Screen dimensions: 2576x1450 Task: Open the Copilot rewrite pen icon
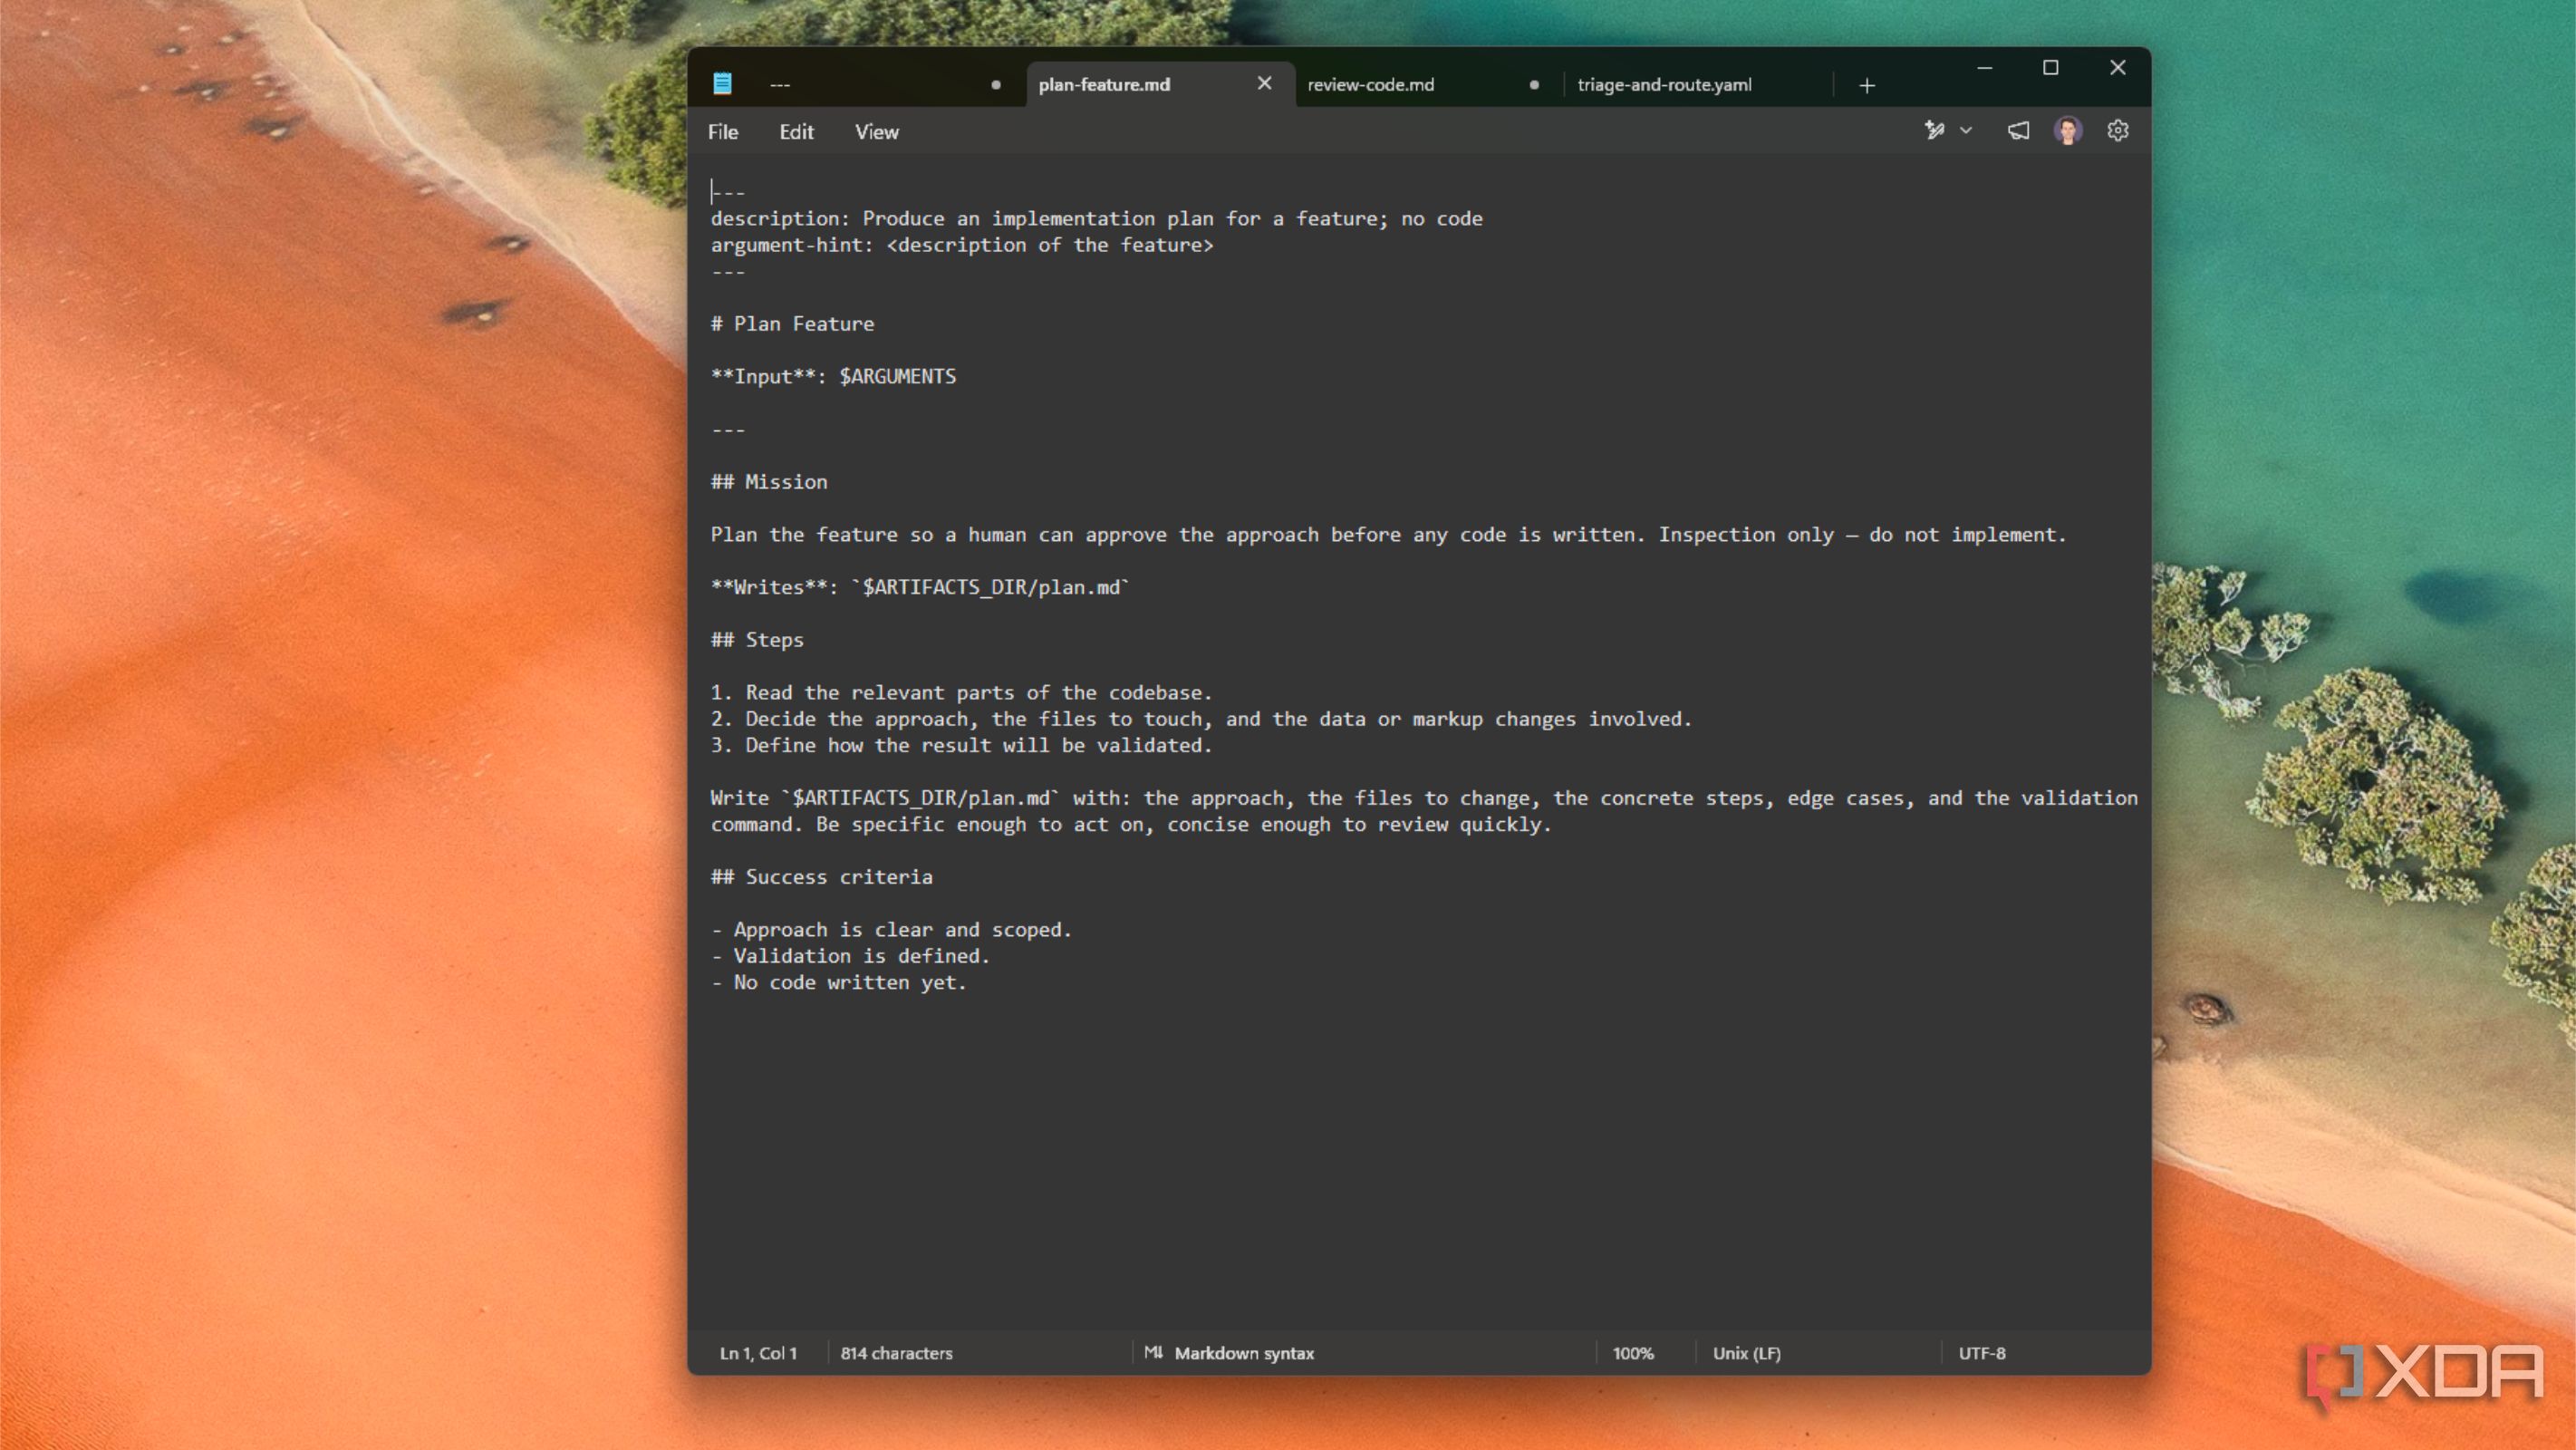[1934, 131]
